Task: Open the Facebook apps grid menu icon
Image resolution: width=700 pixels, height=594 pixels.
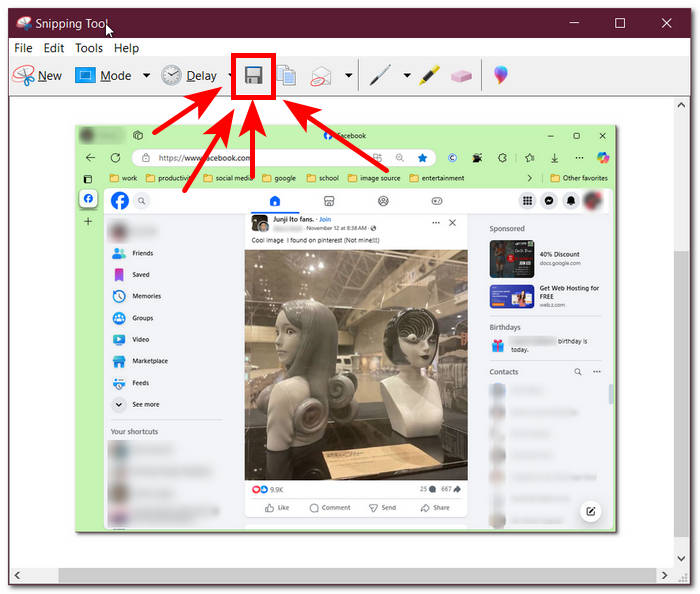Action: (527, 201)
